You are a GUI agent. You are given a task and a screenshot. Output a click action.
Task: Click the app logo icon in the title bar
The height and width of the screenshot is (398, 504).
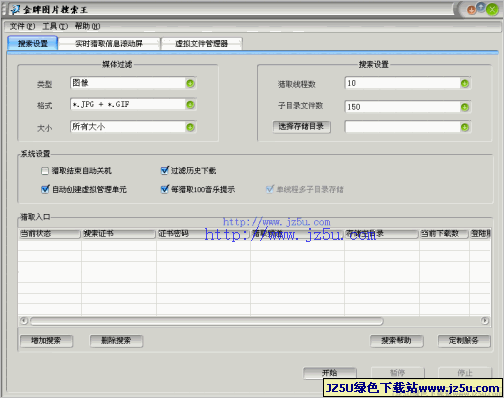pyautogui.click(x=15, y=10)
